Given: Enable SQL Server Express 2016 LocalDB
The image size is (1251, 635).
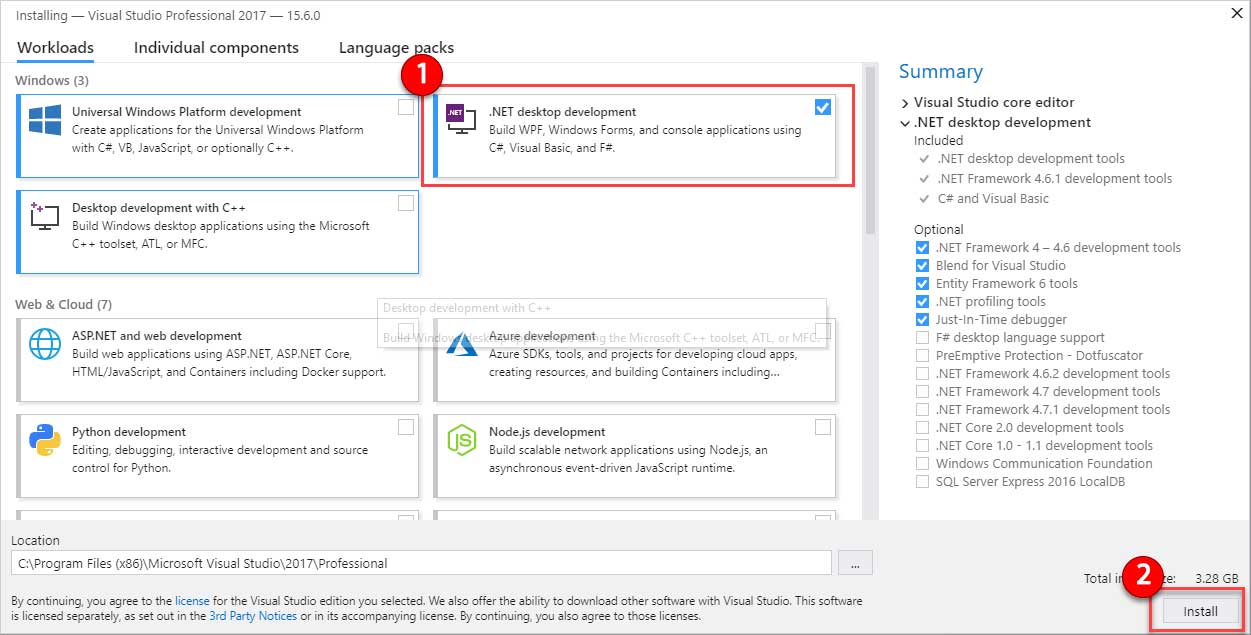Looking at the screenshot, I should coord(922,481).
